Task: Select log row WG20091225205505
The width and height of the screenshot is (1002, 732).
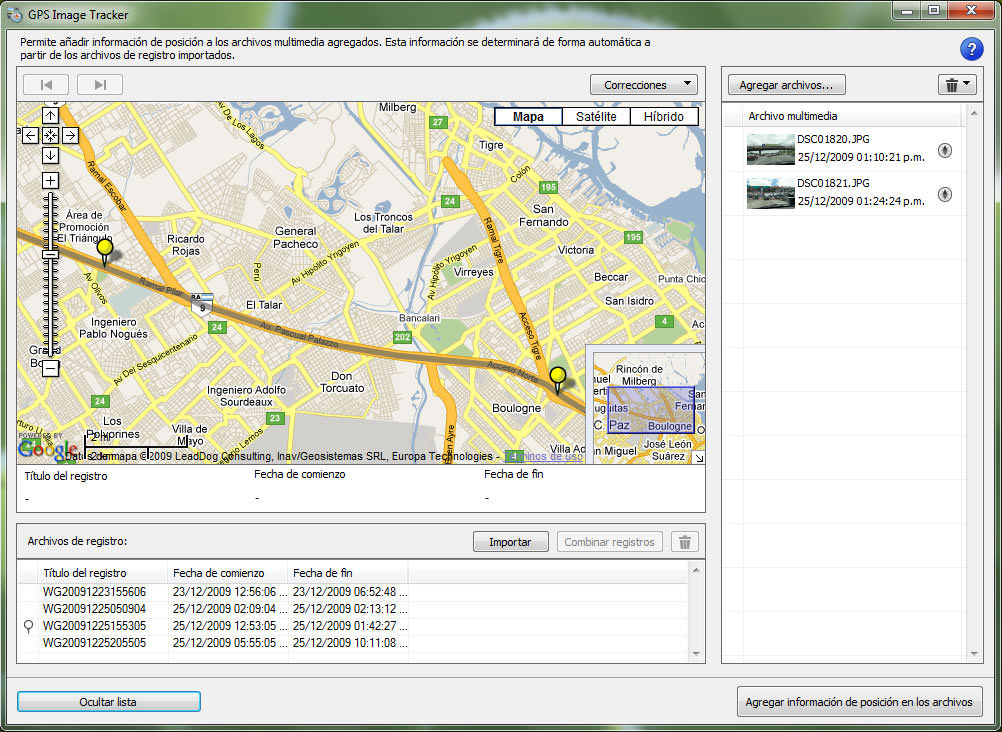Action: (352, 642)
